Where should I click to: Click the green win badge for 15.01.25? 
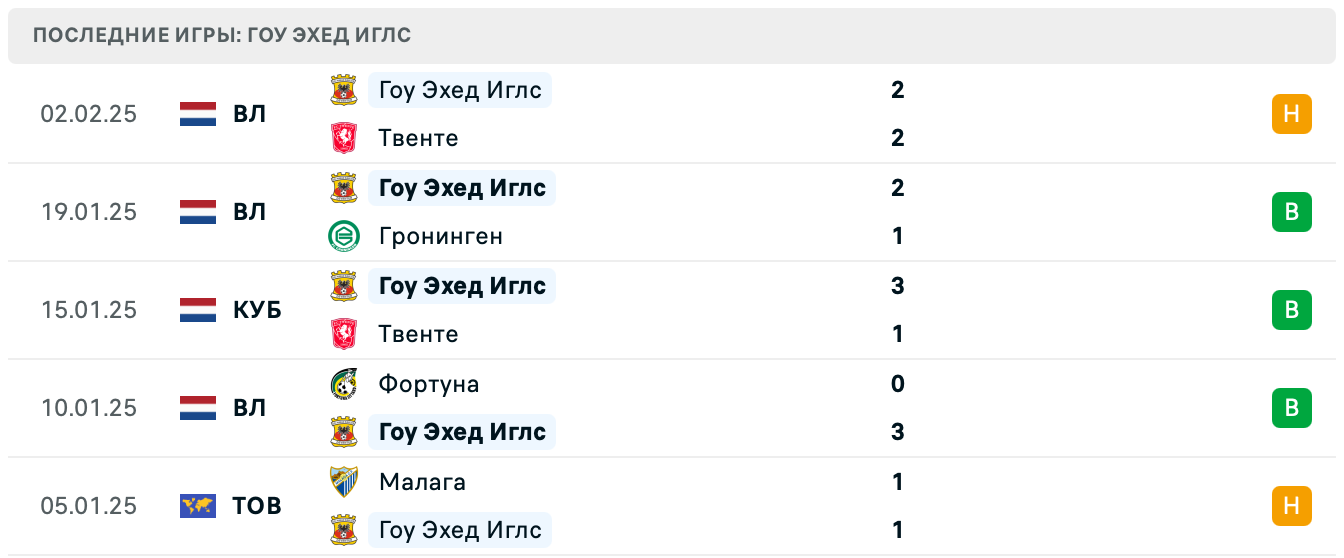1291,310
